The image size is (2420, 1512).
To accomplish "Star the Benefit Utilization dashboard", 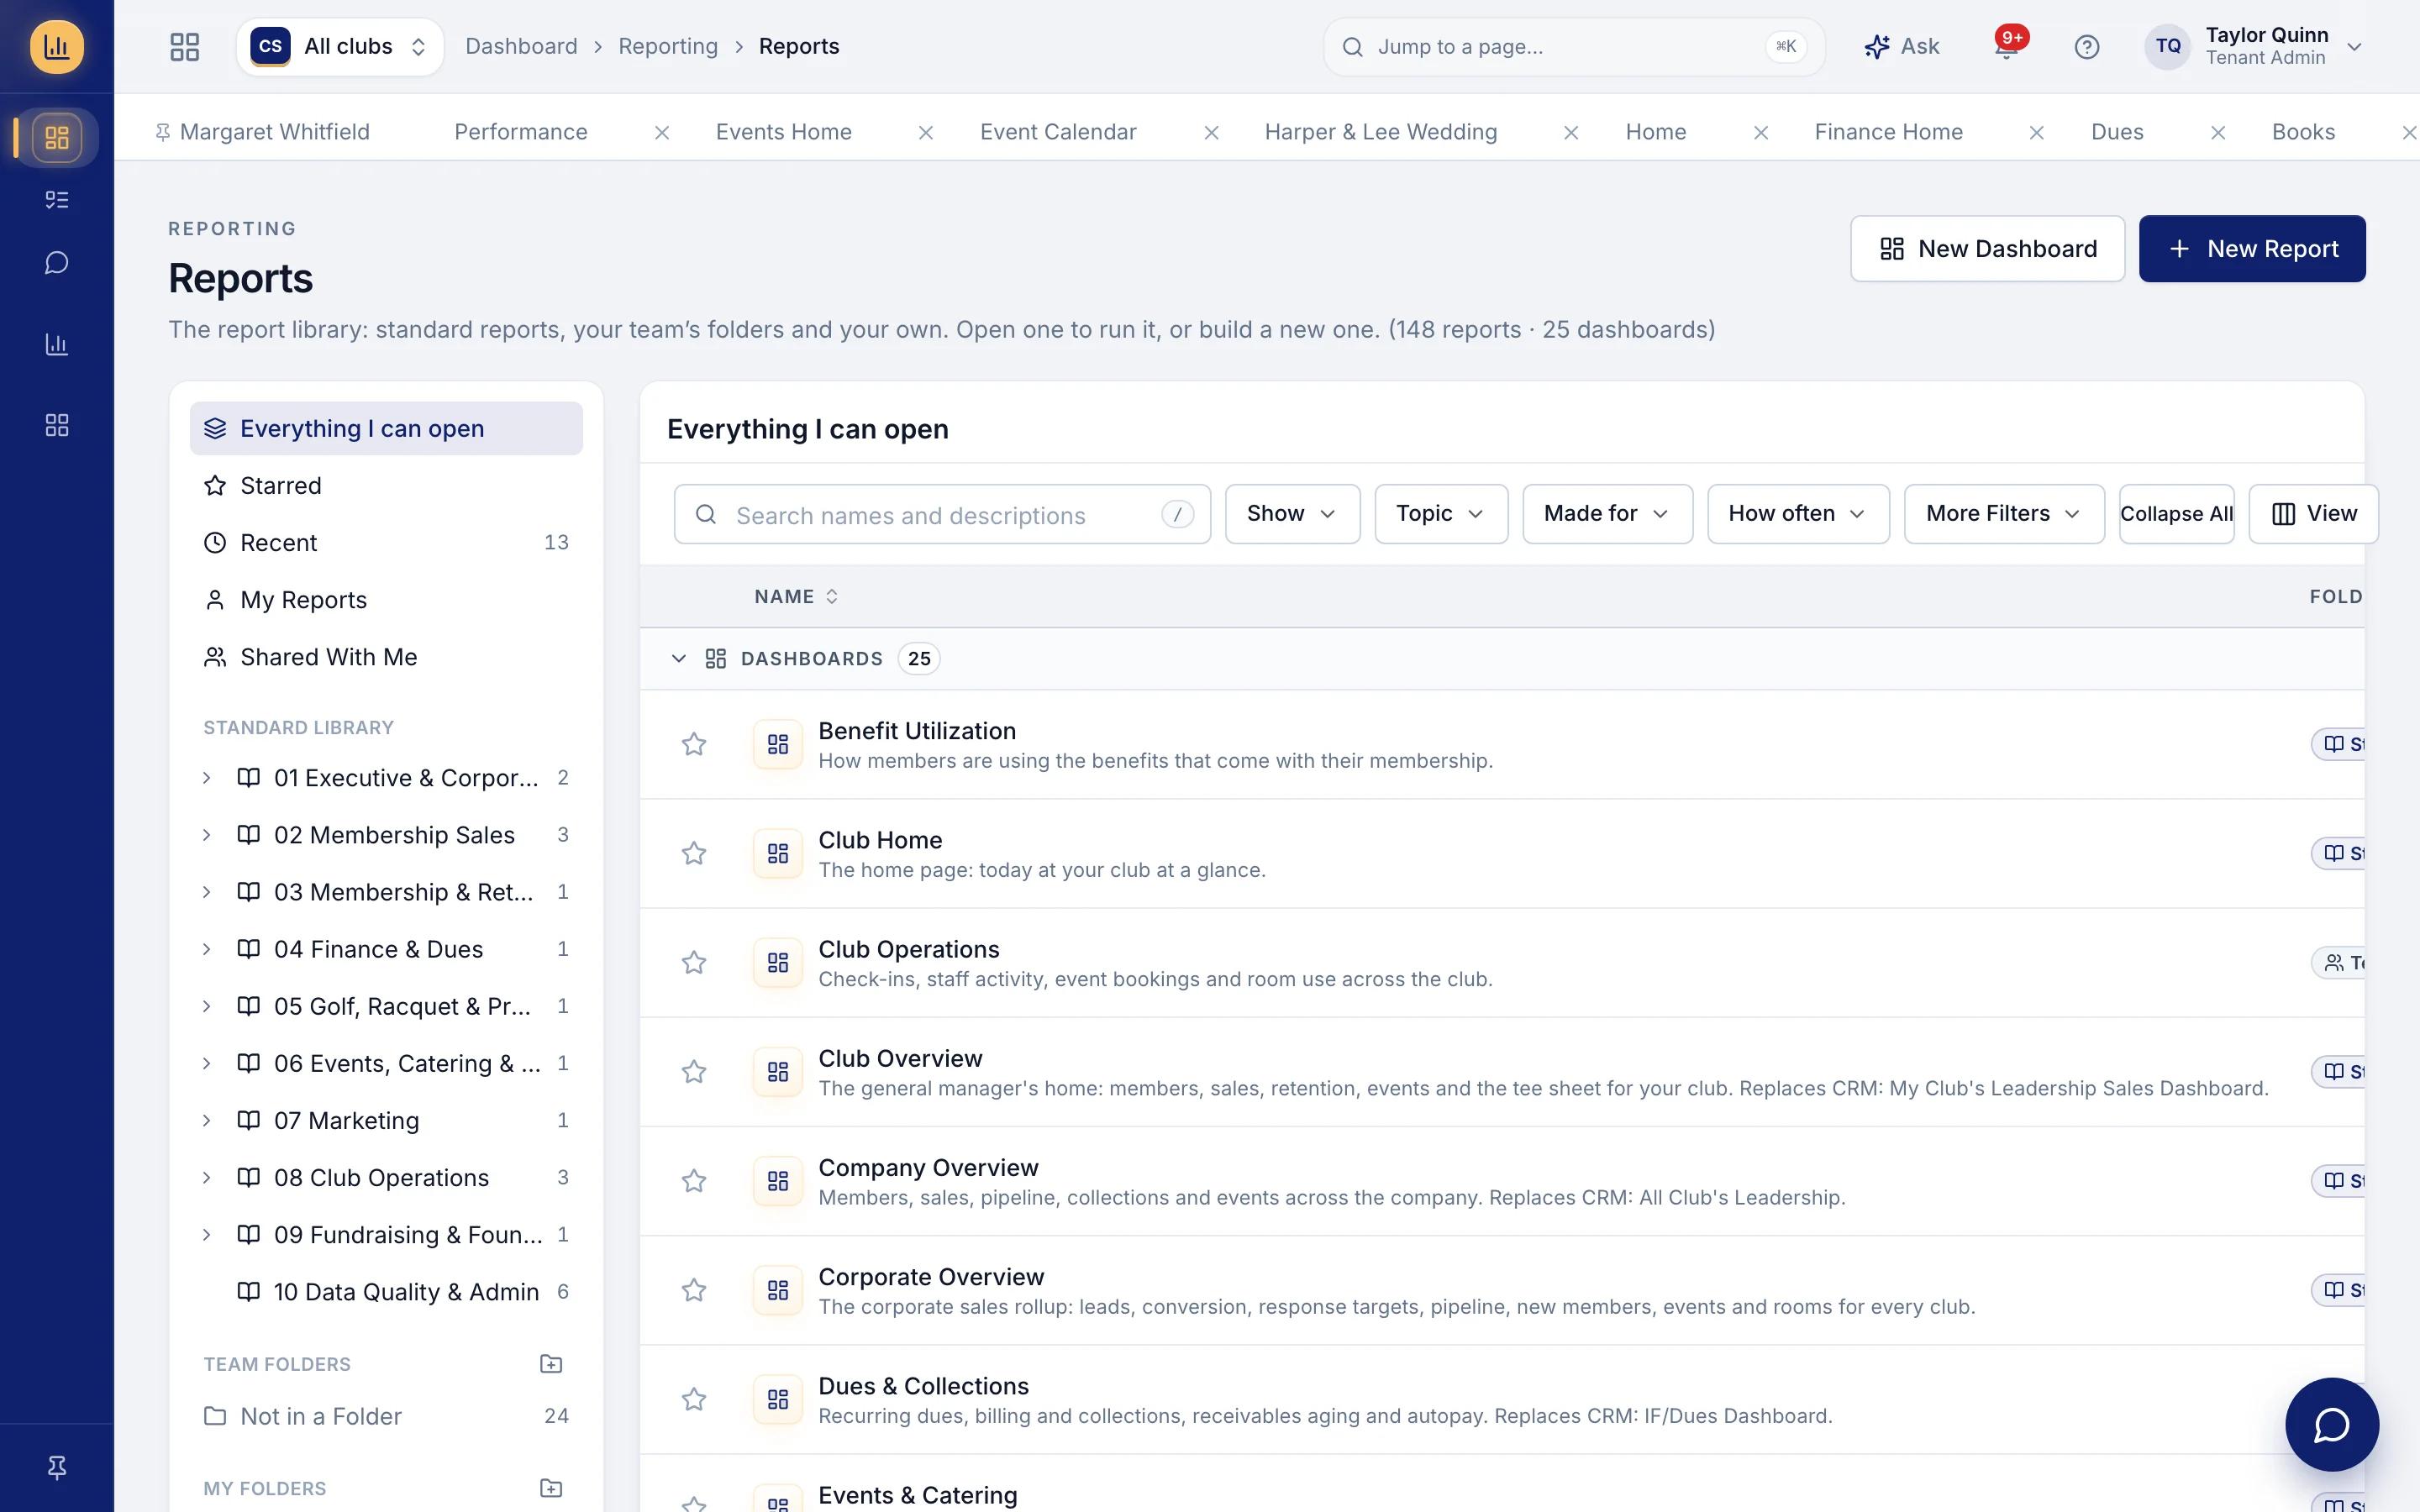I will 694,744.
